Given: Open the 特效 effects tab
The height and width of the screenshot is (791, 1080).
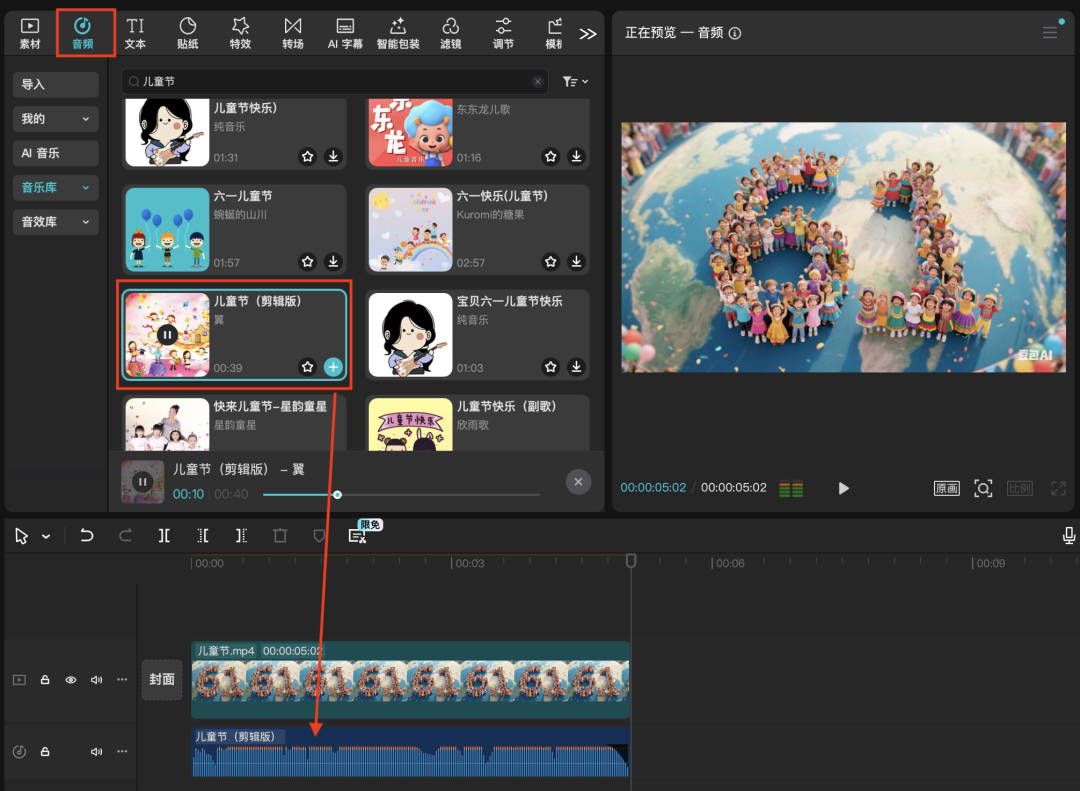Looking at the screenshot, I should (x=240, y=32).
